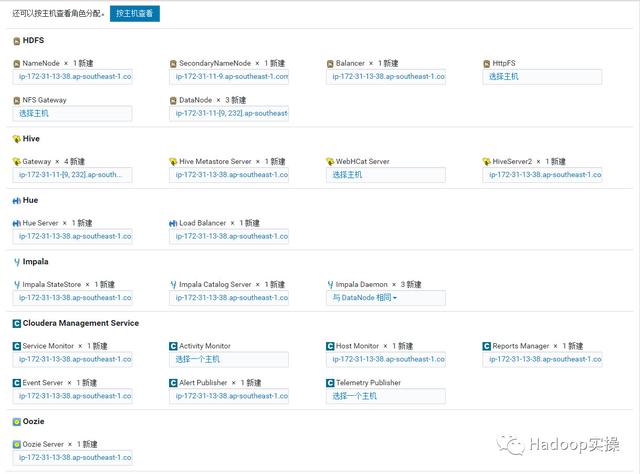Click the HttpFS role icon
The width and height of the screenshot is (640, 474).
point(487,64)
